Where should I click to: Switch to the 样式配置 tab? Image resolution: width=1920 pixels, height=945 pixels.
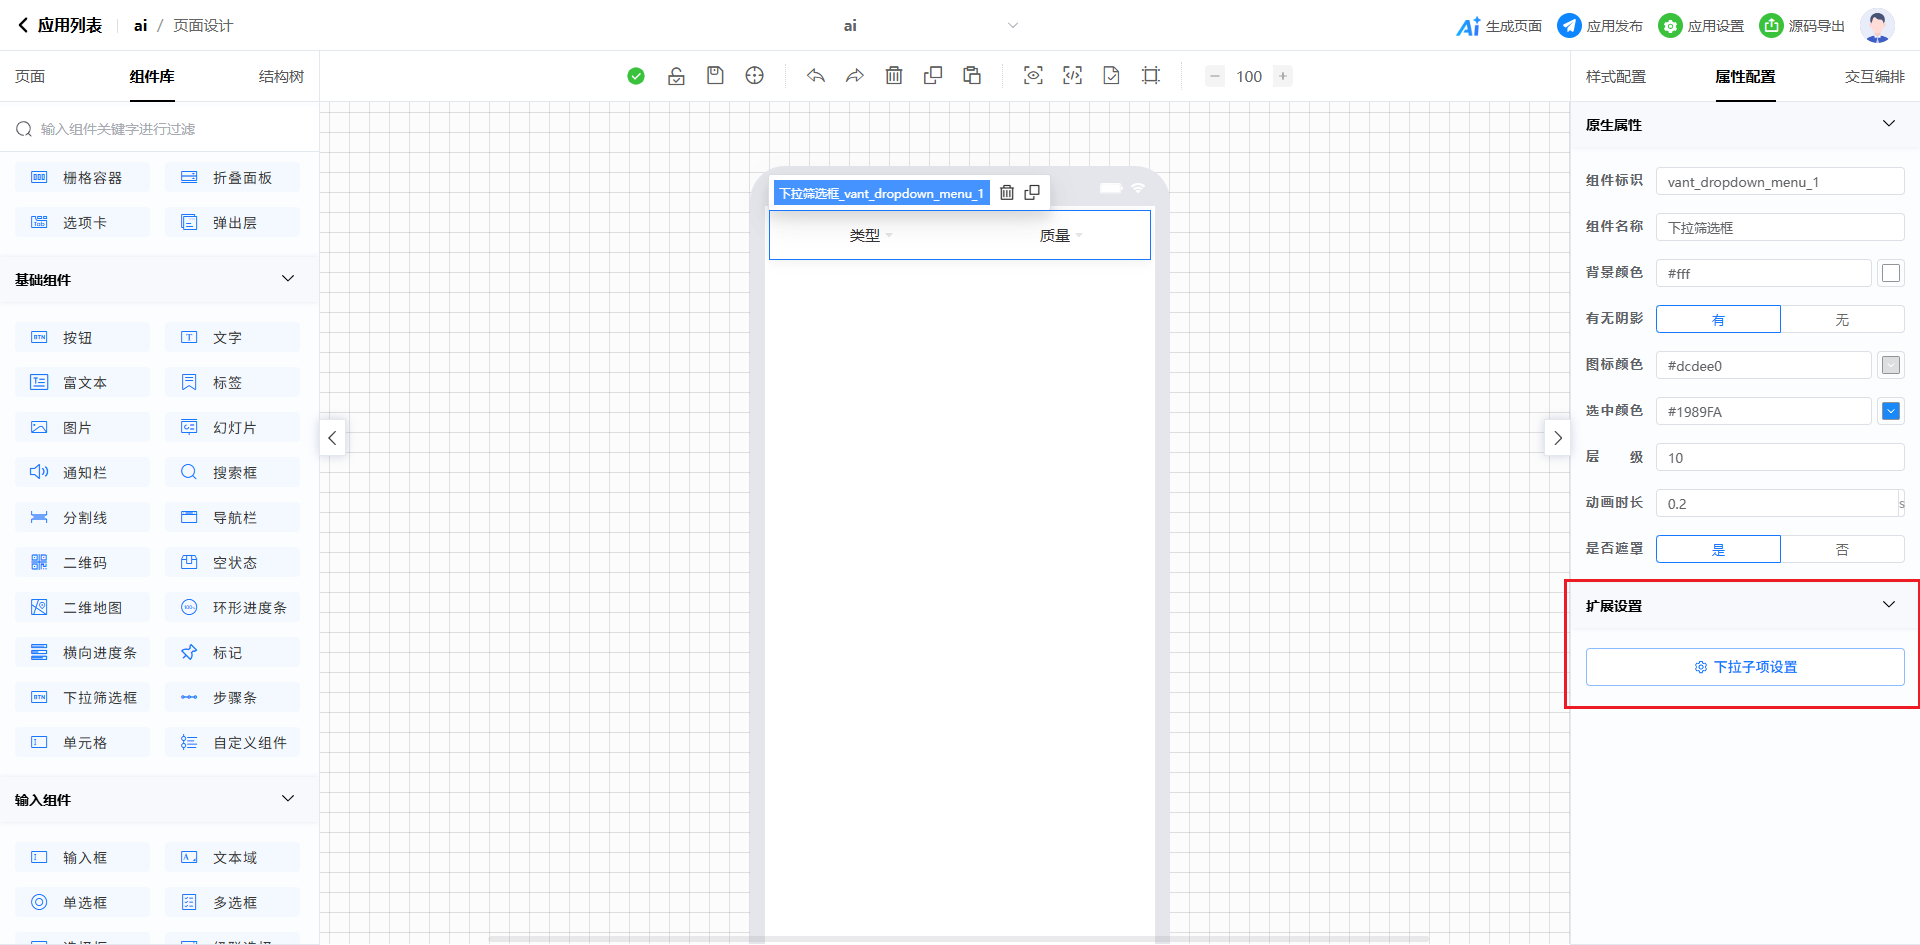pos(1615,77)
